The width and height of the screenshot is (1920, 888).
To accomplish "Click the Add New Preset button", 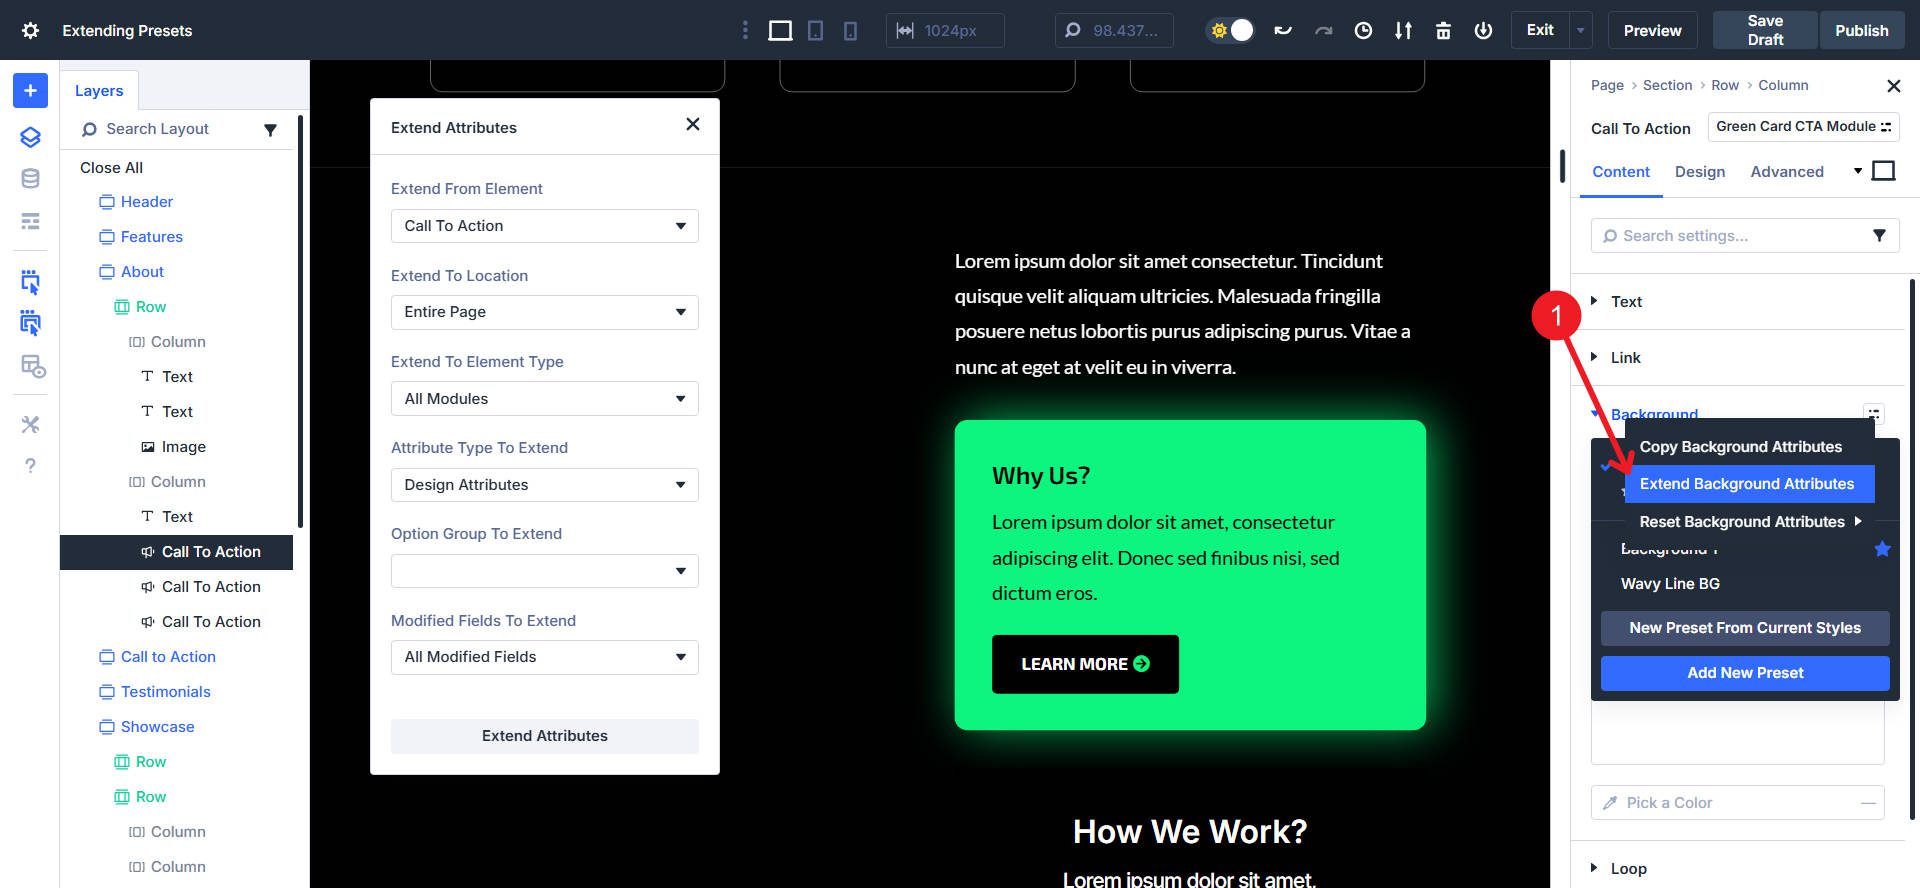I will [x=1744, y=673].
